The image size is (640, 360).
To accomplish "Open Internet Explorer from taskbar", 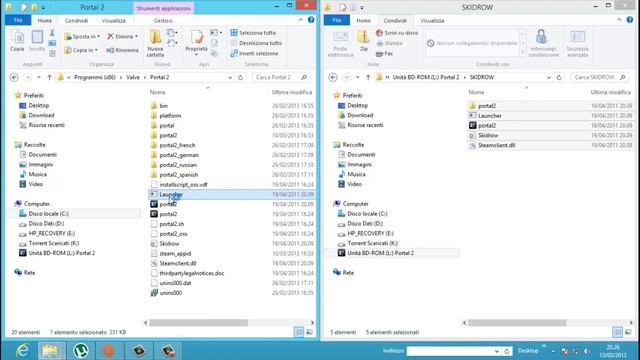I will 22,351.
